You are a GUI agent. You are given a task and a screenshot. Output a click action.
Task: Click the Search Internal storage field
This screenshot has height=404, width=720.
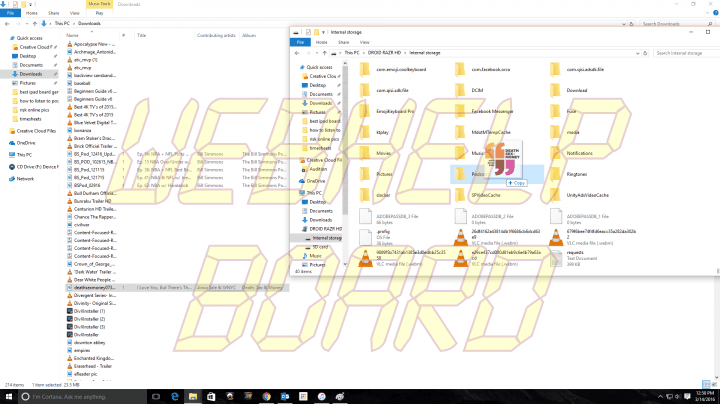685,53
